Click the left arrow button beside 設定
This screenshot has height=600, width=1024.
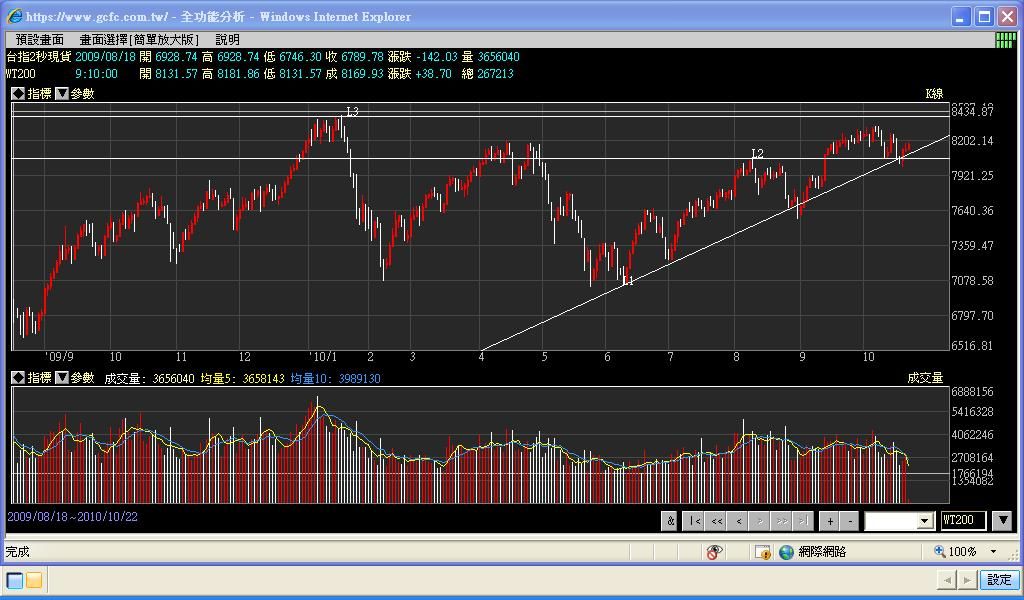[947, 579]
